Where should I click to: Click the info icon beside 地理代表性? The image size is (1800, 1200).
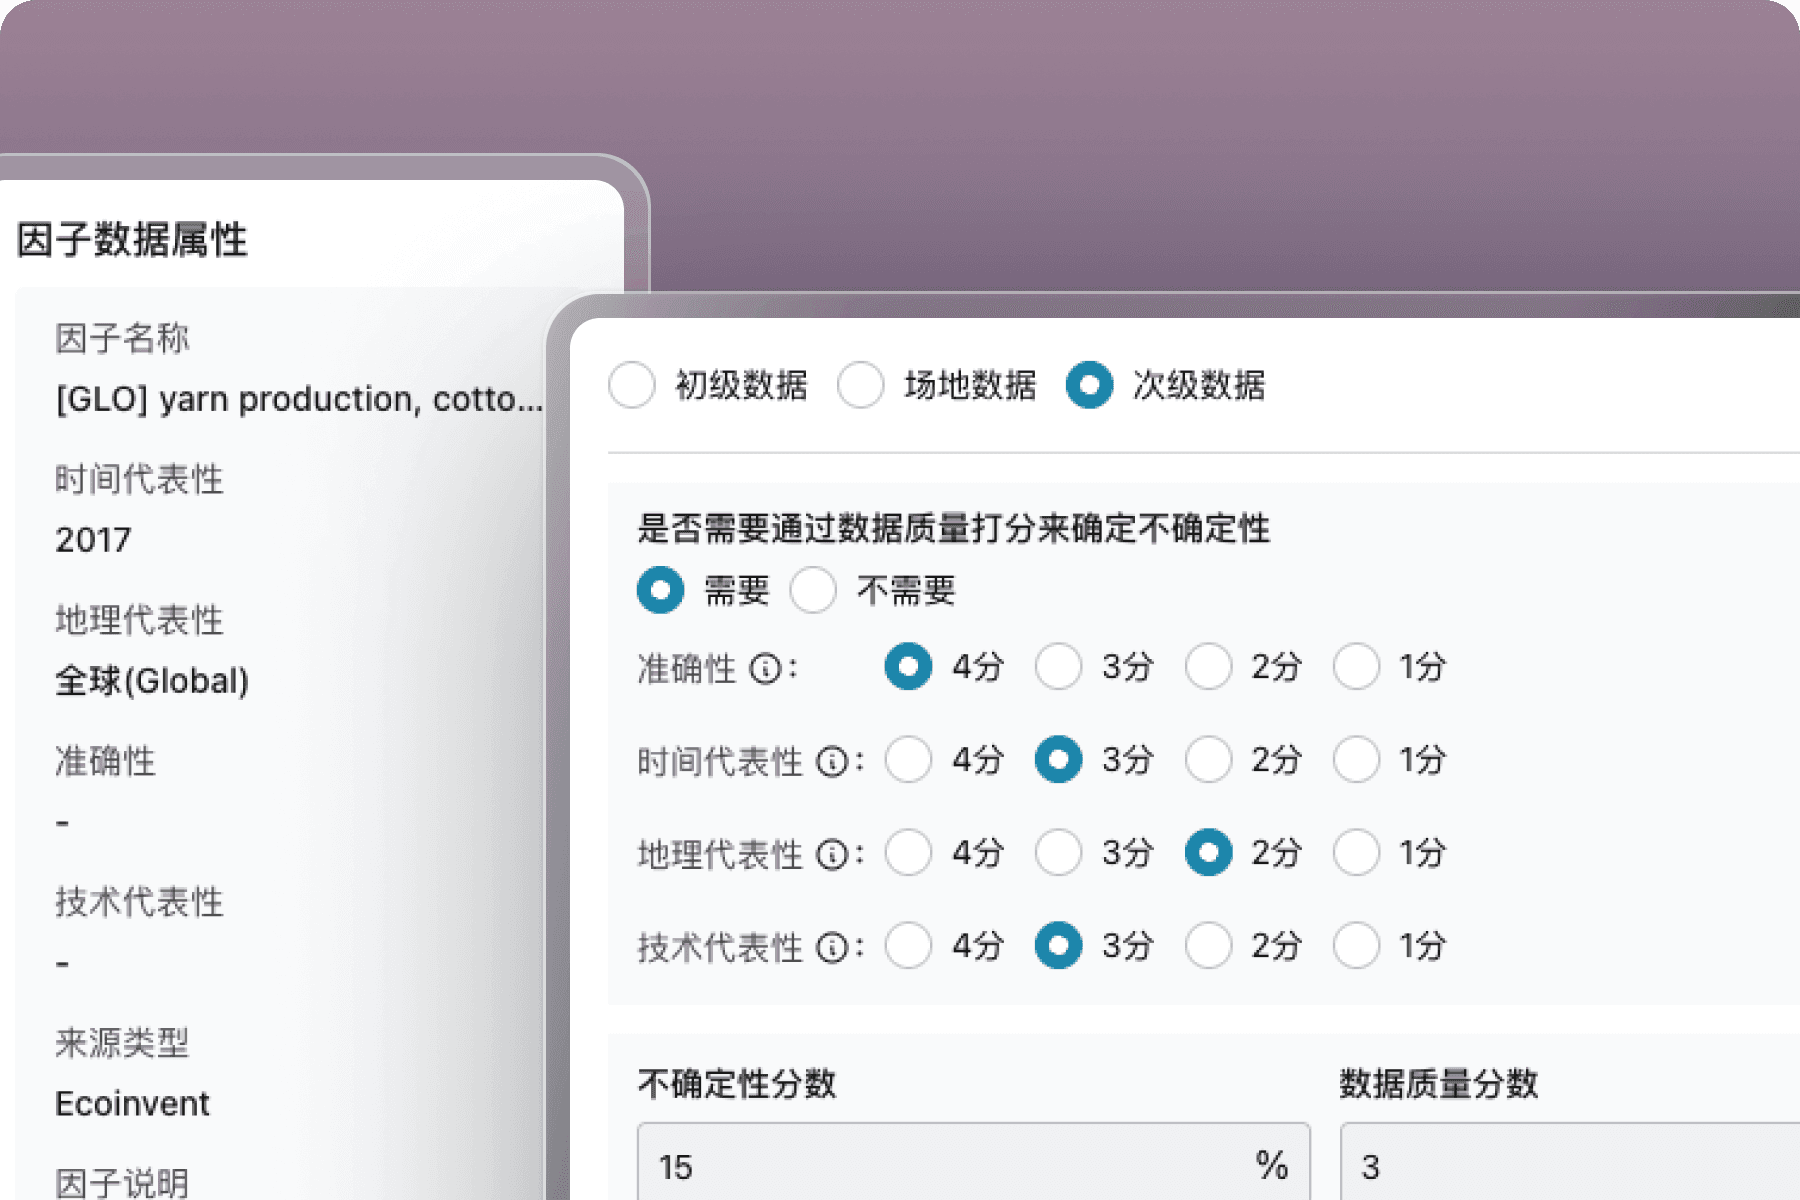click(x=833, y=854)
